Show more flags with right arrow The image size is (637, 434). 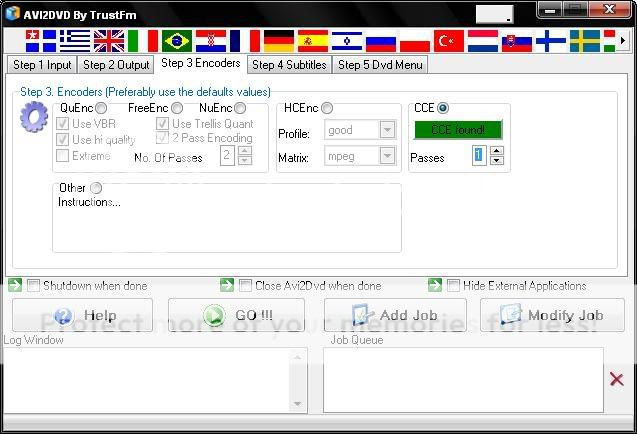[x=623, y=41]
